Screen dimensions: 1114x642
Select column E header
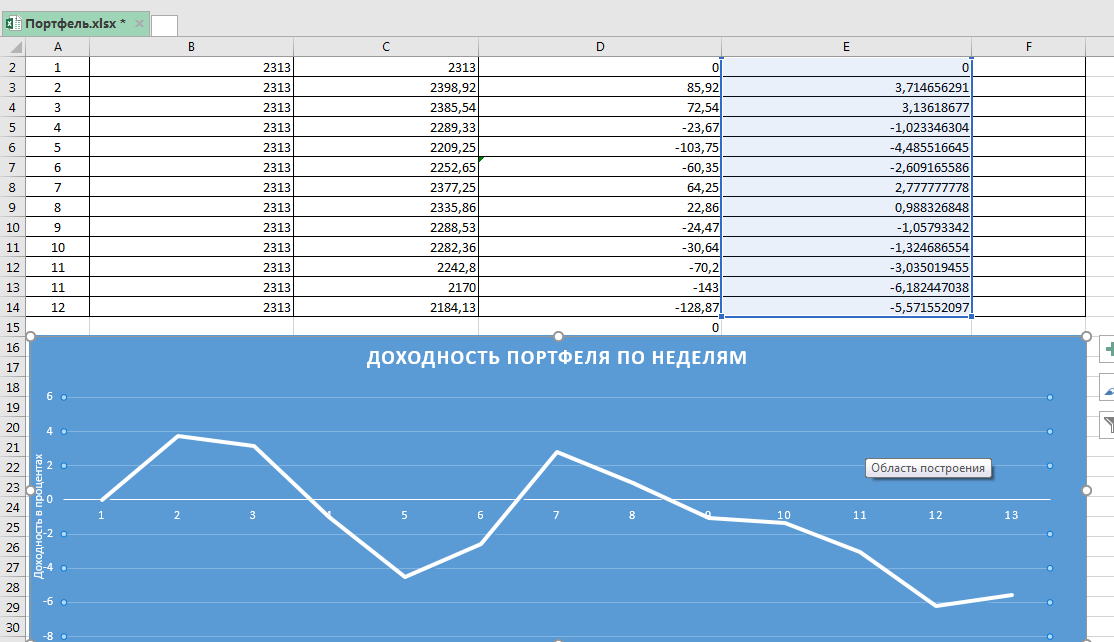pos(846,47)
